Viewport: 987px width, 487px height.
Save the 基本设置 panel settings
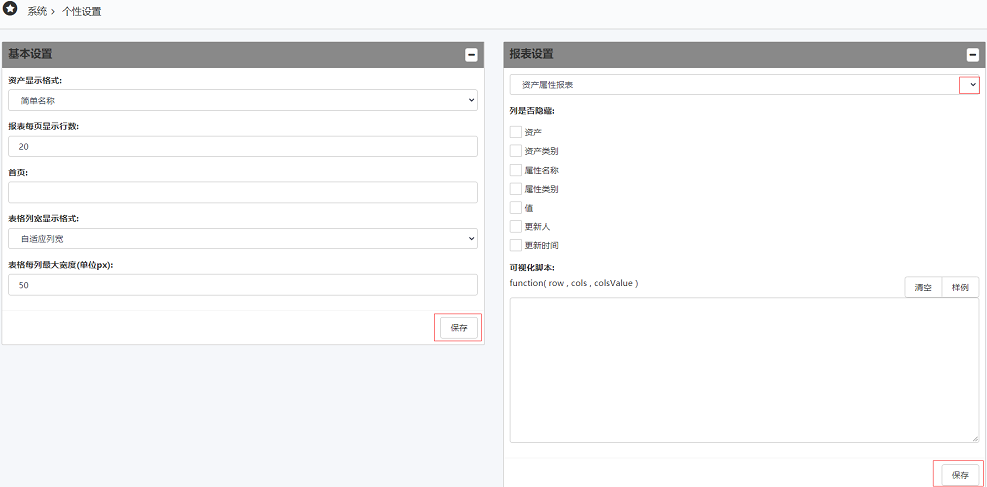(458, 327)
